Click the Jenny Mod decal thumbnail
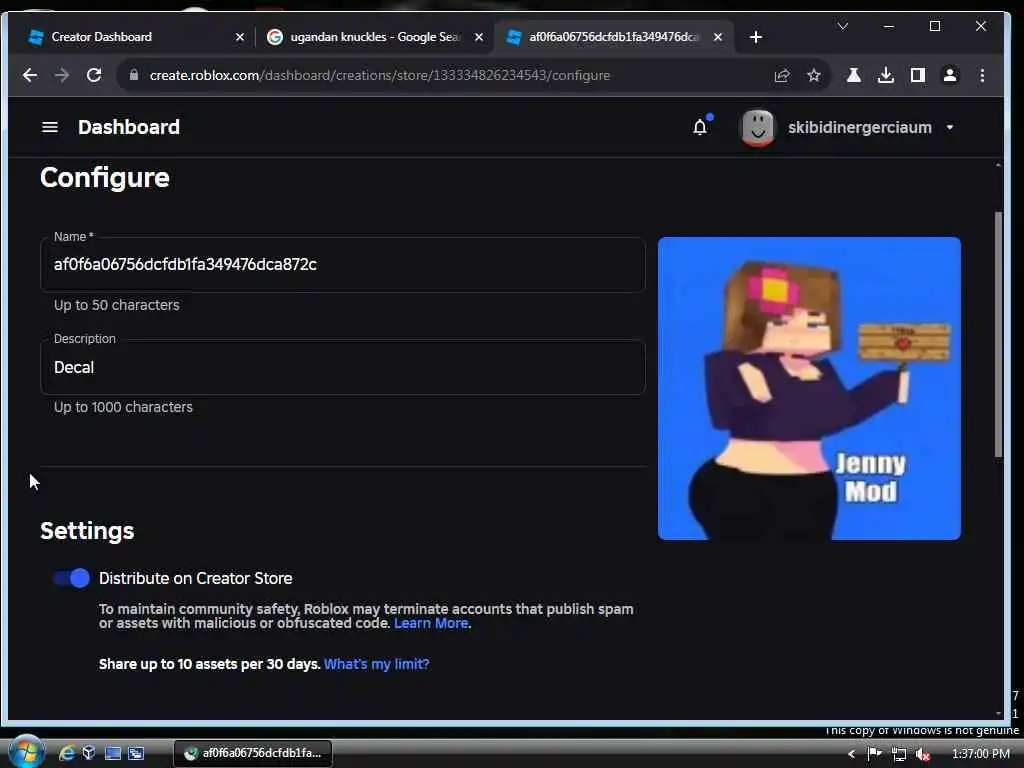The width and height of the screenshot is (1024, 768). click(809, 389)
